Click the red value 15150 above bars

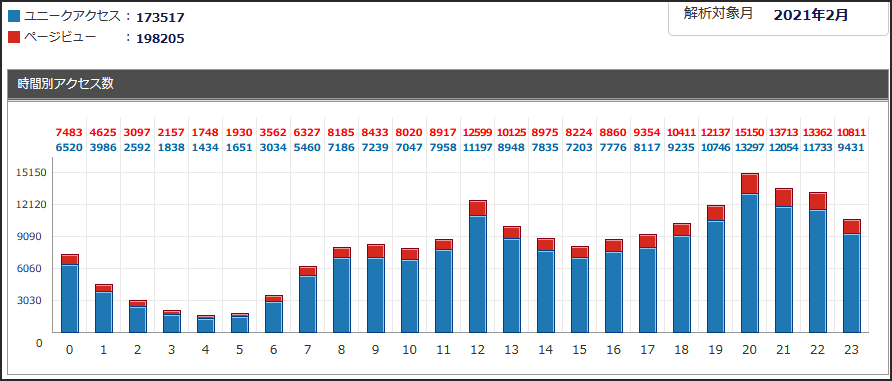coord(750,132)
